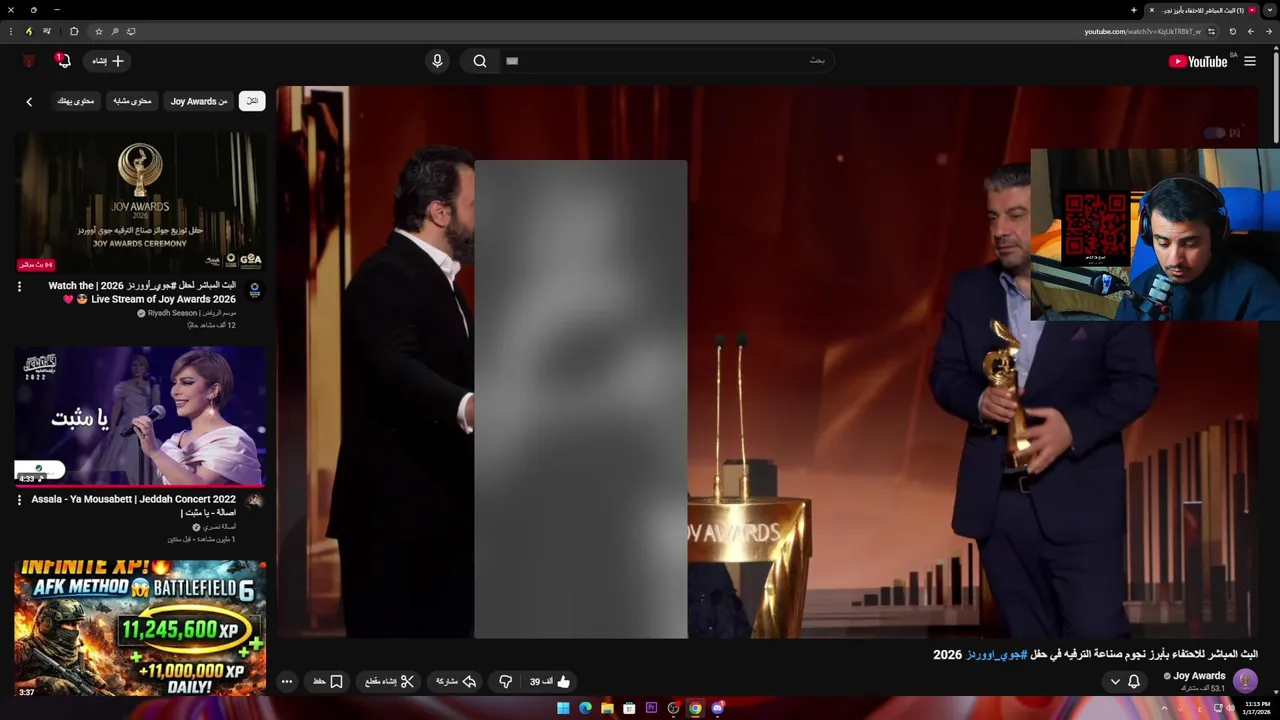Image resolution: width=1280 pixels, height=720 pixels.
Task: Open 'Watch the Live Stream of Joy Awards 2026' title
Action: click(x=142, y=292)
